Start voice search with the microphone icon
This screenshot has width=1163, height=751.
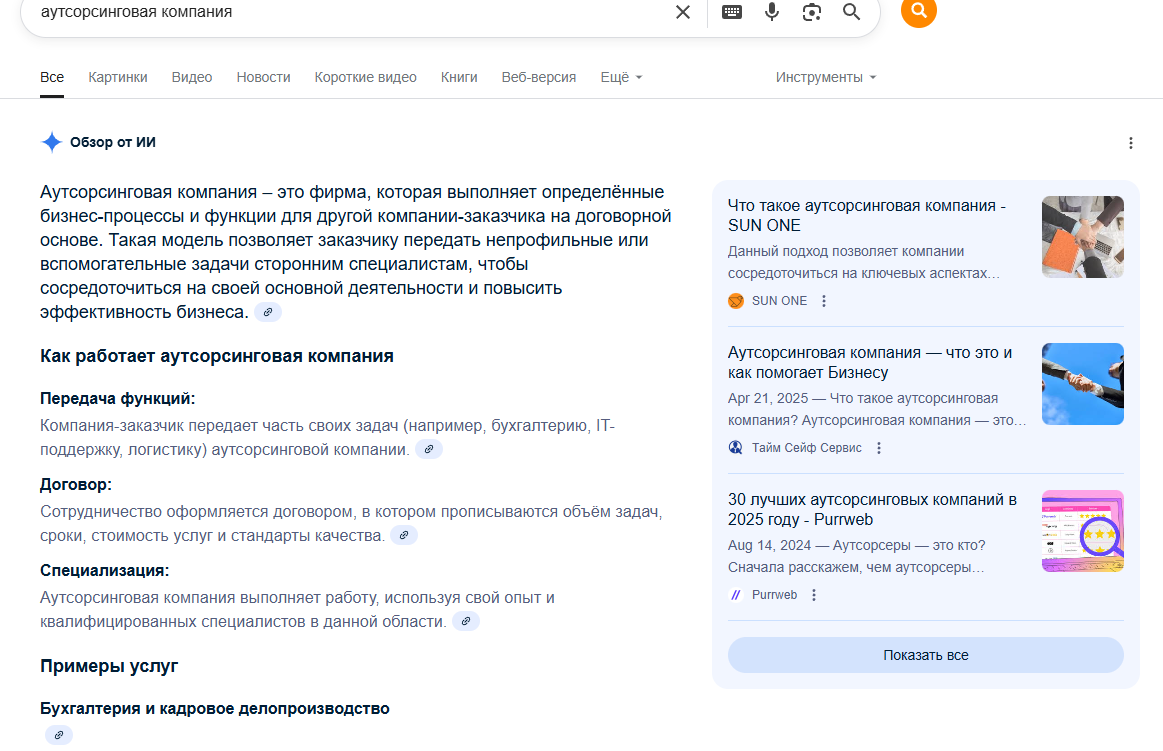pos(772,12)
